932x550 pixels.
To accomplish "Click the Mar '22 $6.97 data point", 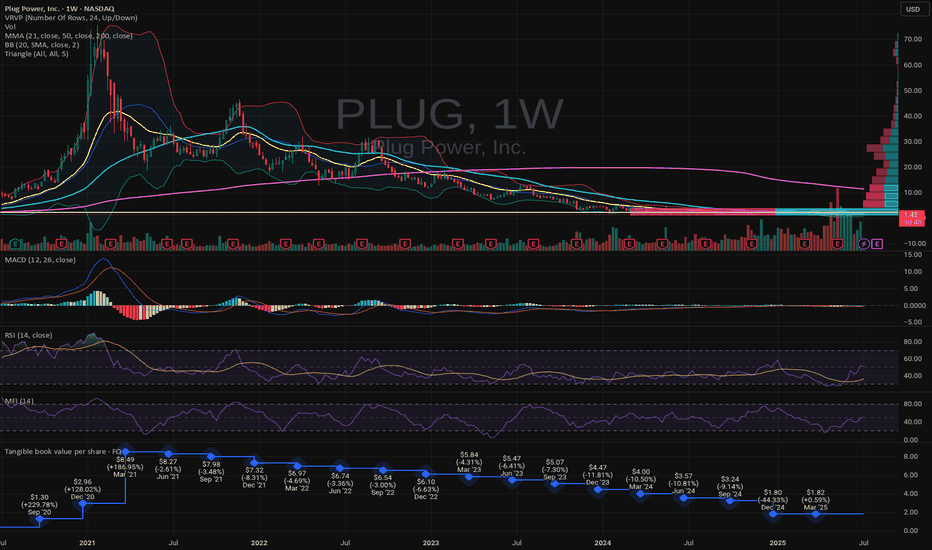I will 297,466.
